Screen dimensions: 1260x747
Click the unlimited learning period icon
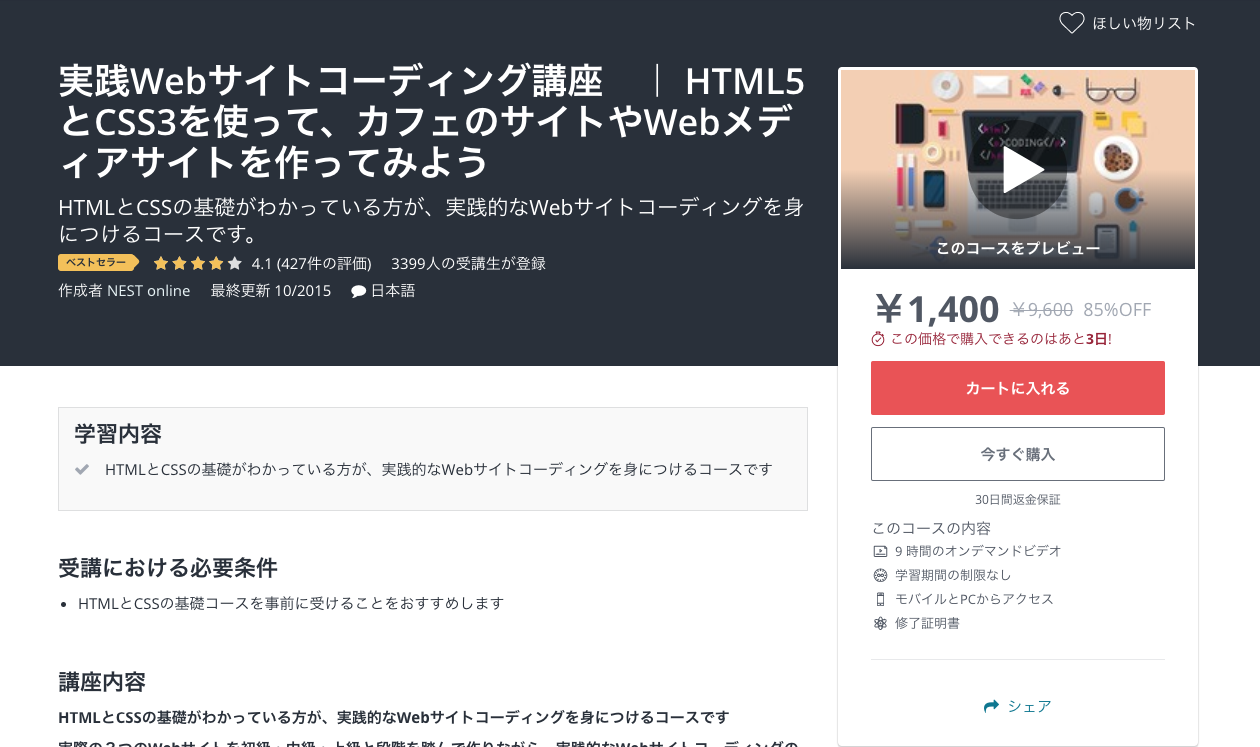(x=880, y=575)
